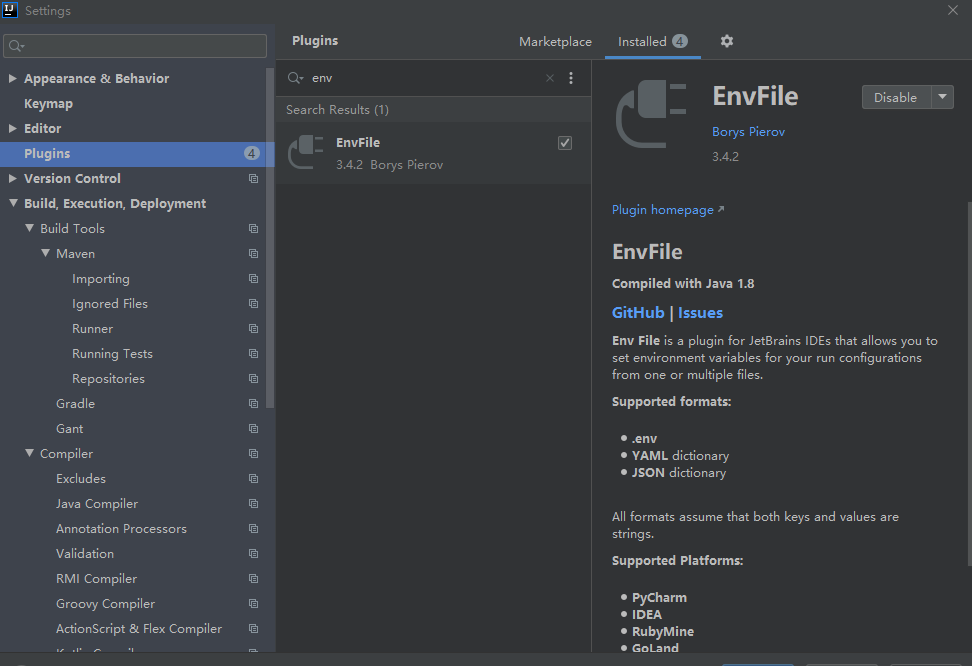Viewport: 972px width, 666px height.
Task: Open Maven Importing settings
Action: [100, 279]
